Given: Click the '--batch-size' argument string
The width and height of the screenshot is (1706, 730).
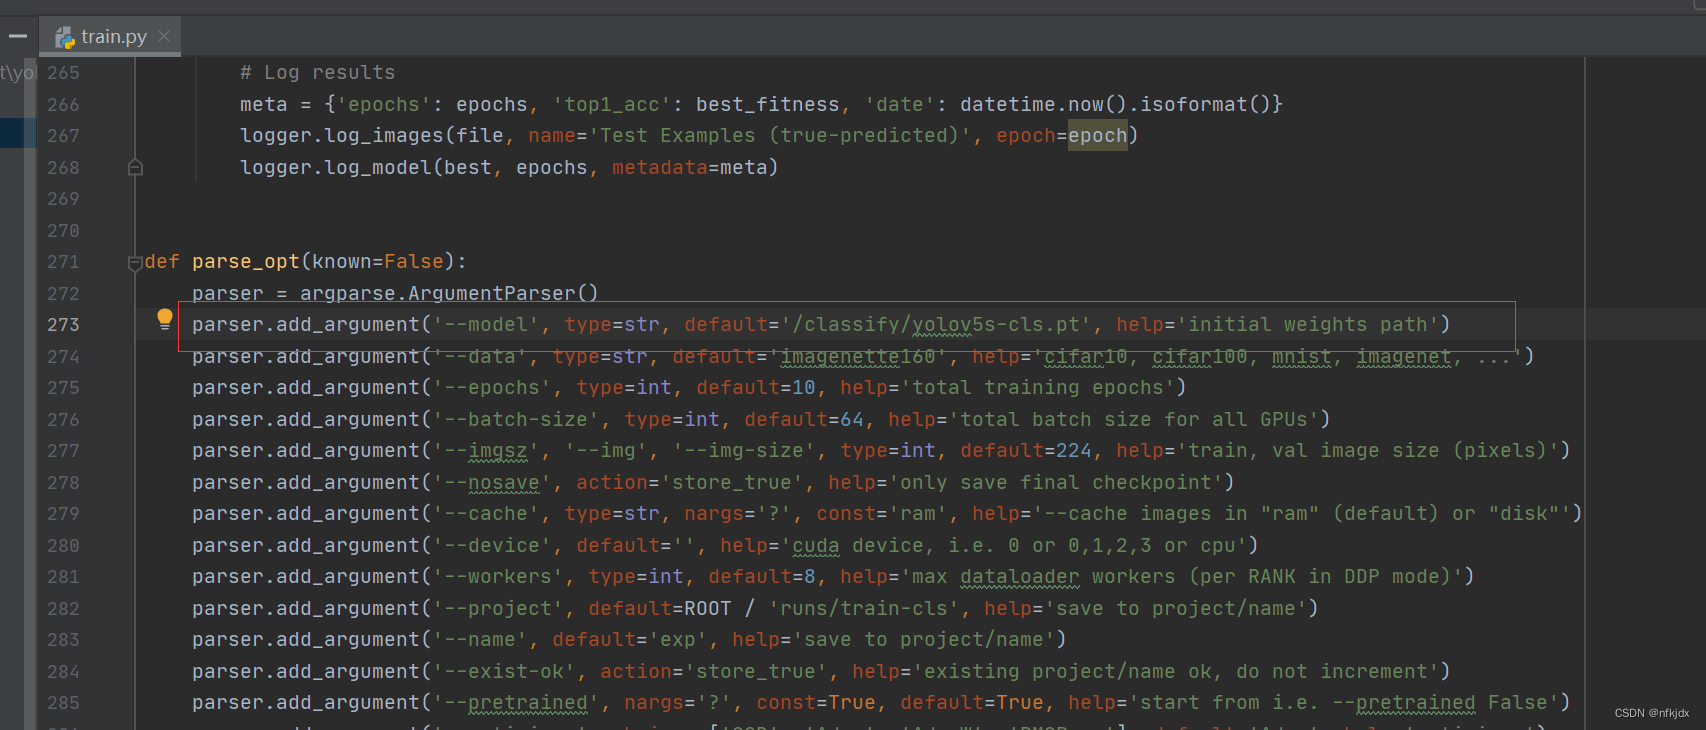Looking at the screenshot, I should pos(516,420).
